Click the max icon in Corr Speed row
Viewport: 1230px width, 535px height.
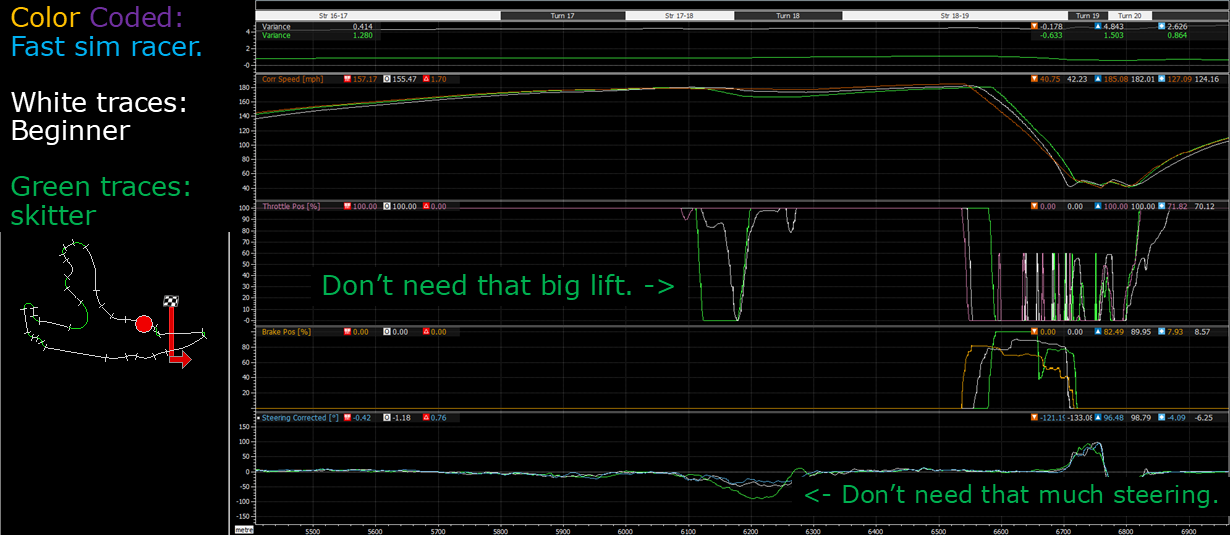pyautogui.click(x=1099, y=78)
